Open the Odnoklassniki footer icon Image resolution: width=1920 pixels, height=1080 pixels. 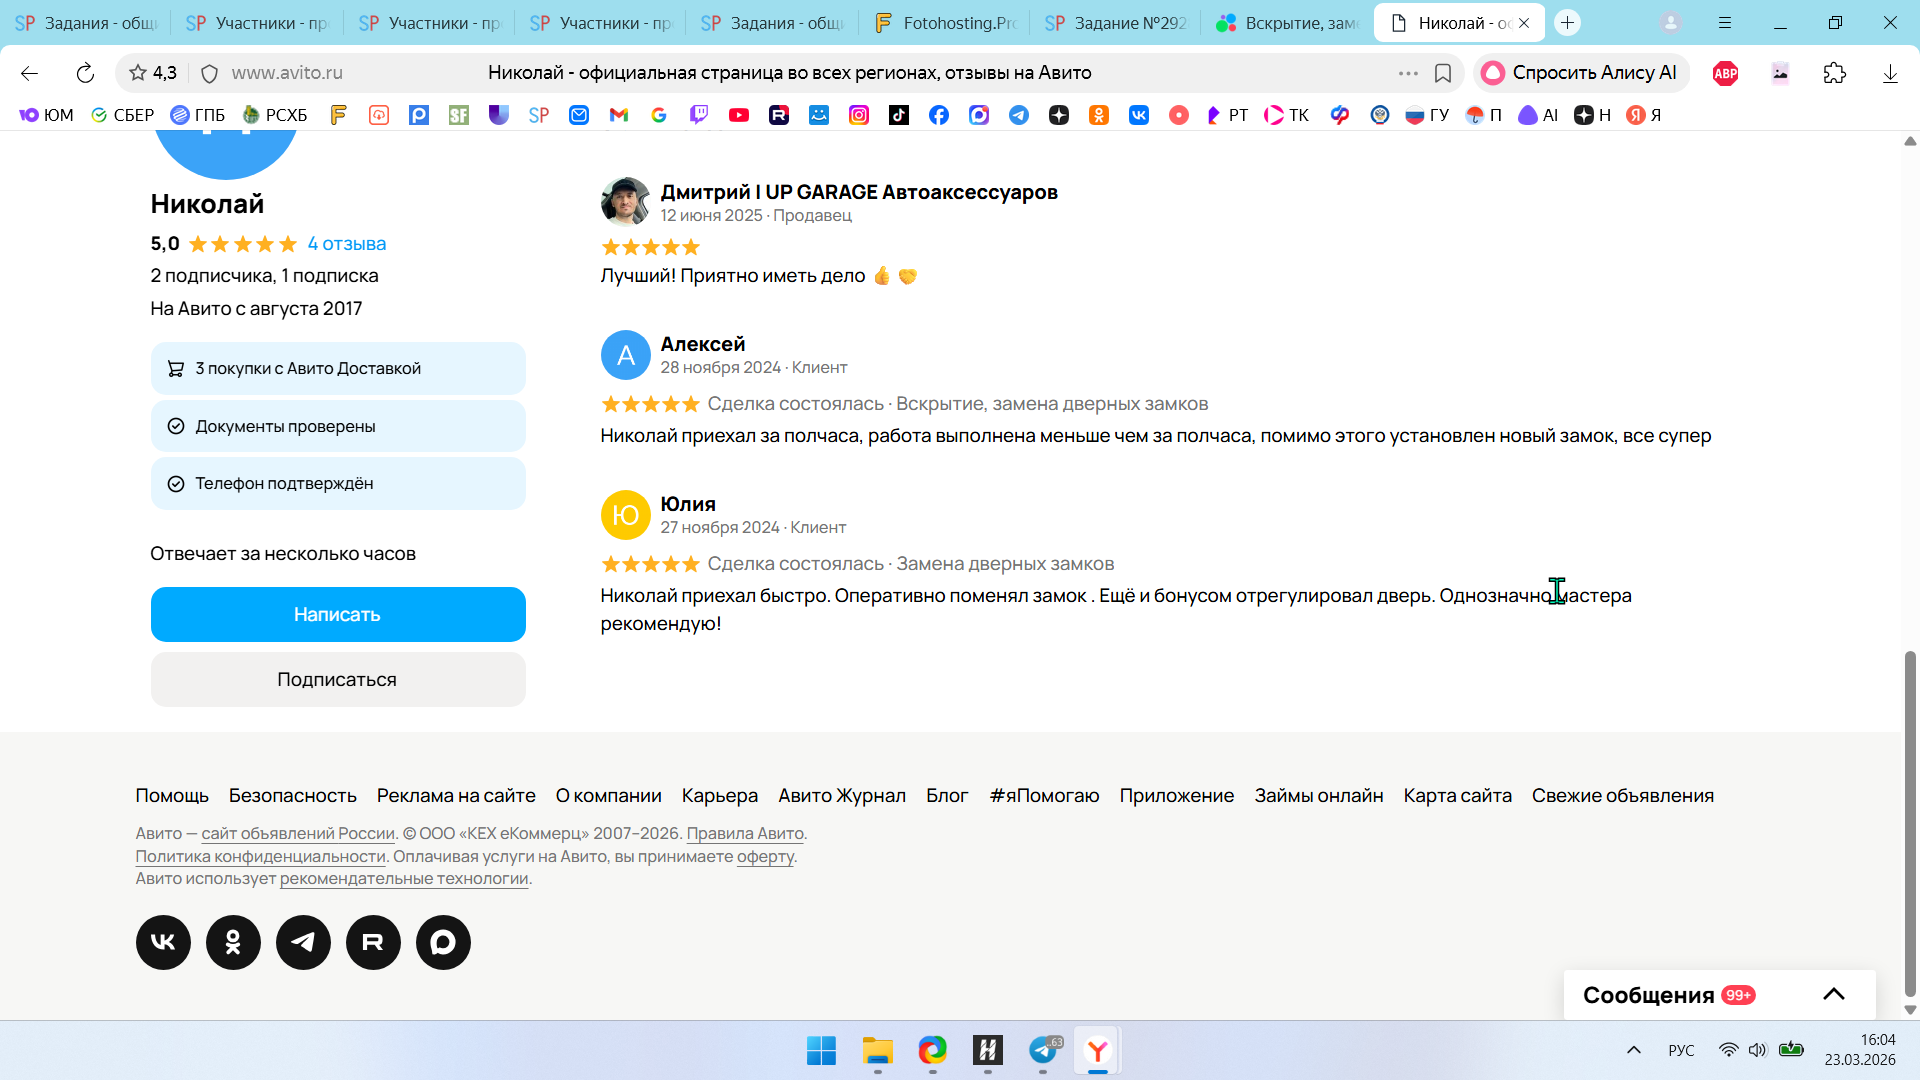[233, 942]
